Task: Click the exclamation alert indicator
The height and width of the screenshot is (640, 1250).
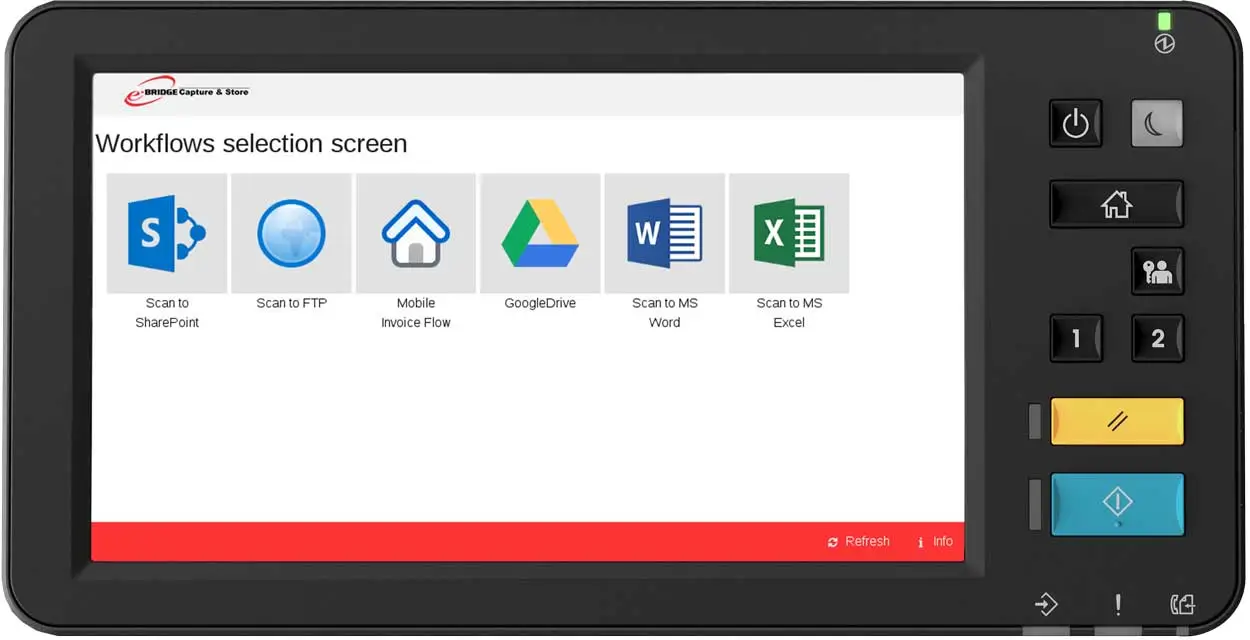Action: pos(1118,604)
